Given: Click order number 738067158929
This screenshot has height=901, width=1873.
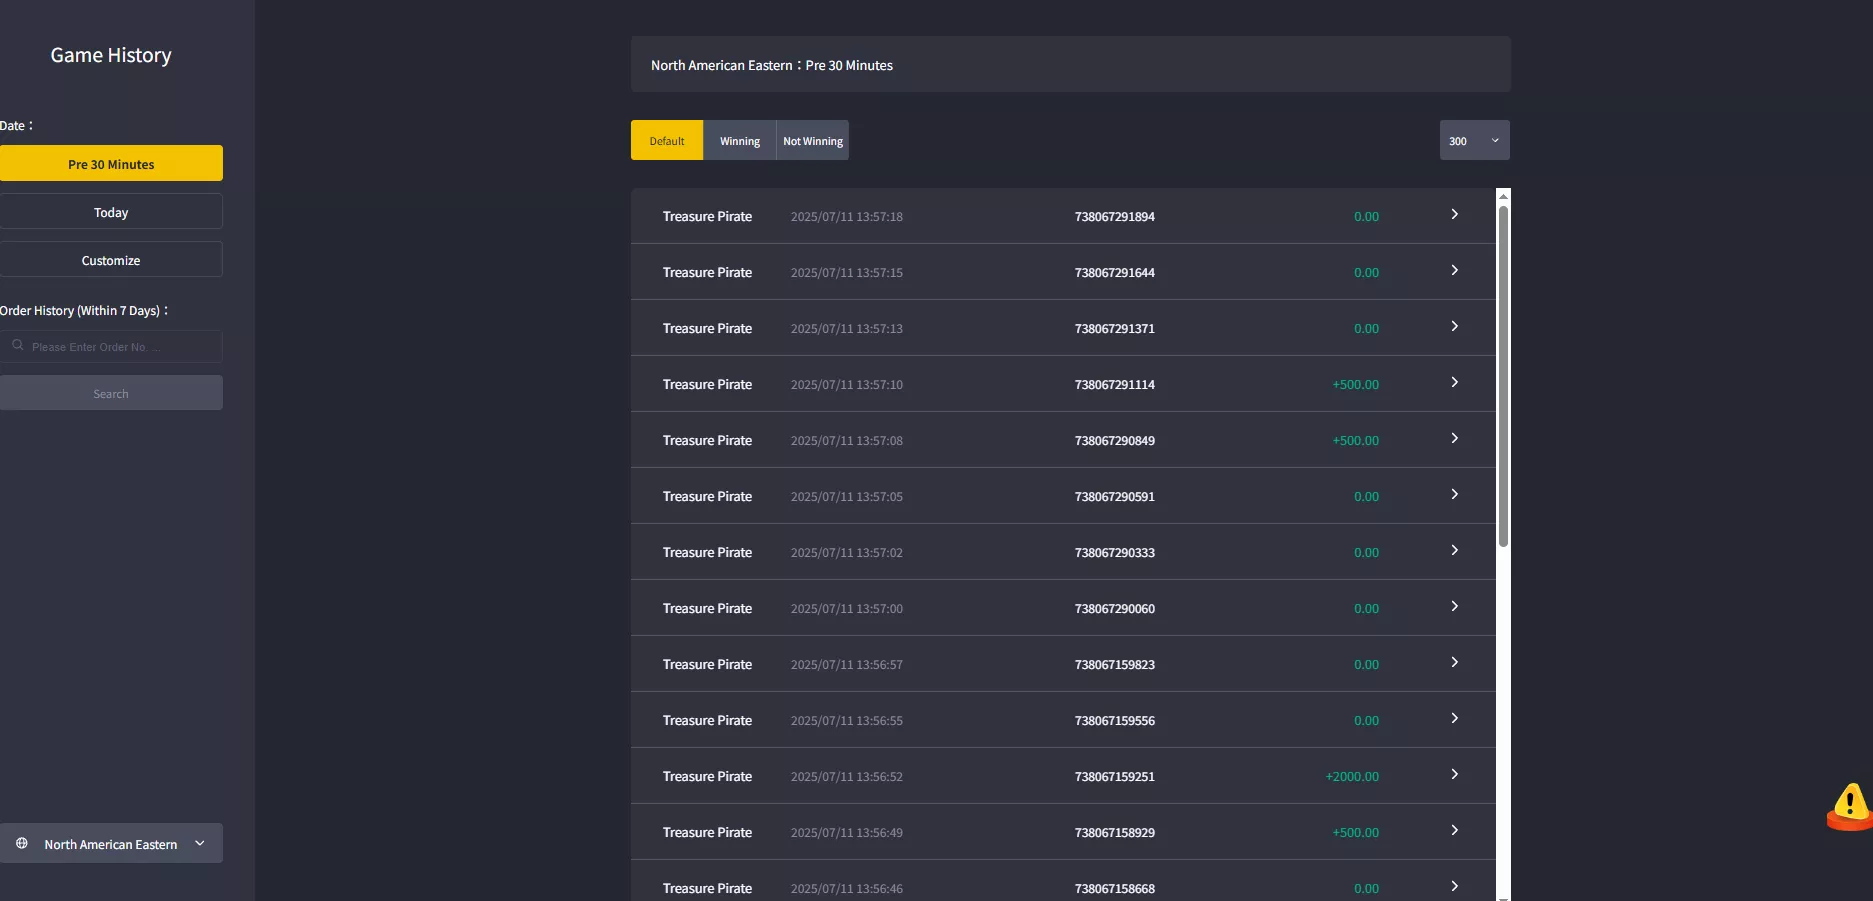Looking at the screenshot, I should (1114, 832).
